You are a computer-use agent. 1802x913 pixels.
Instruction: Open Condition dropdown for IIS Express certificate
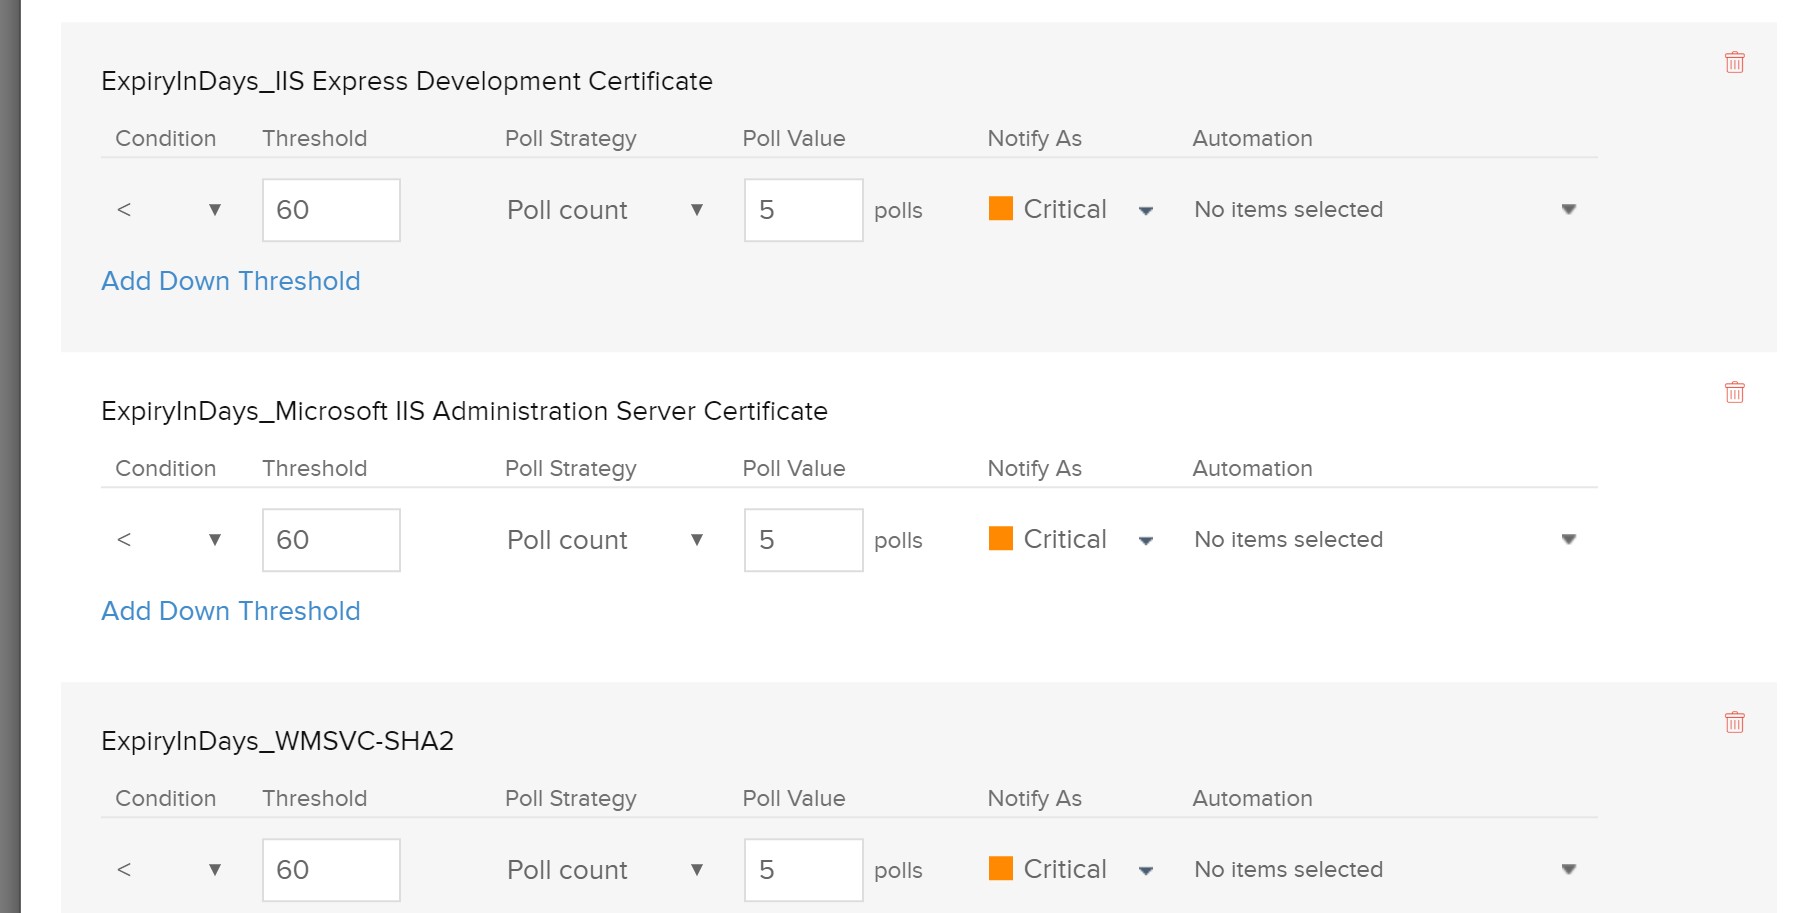169,210
